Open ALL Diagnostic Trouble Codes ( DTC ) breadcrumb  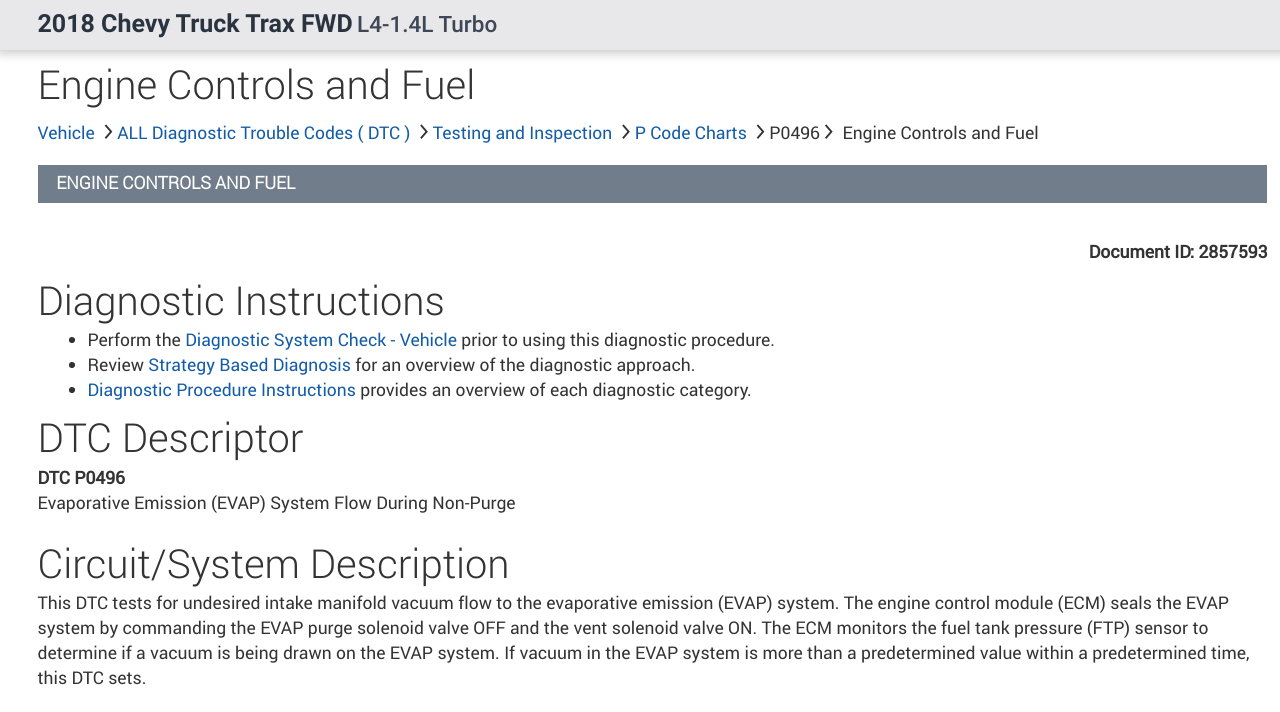coord(263,133)
